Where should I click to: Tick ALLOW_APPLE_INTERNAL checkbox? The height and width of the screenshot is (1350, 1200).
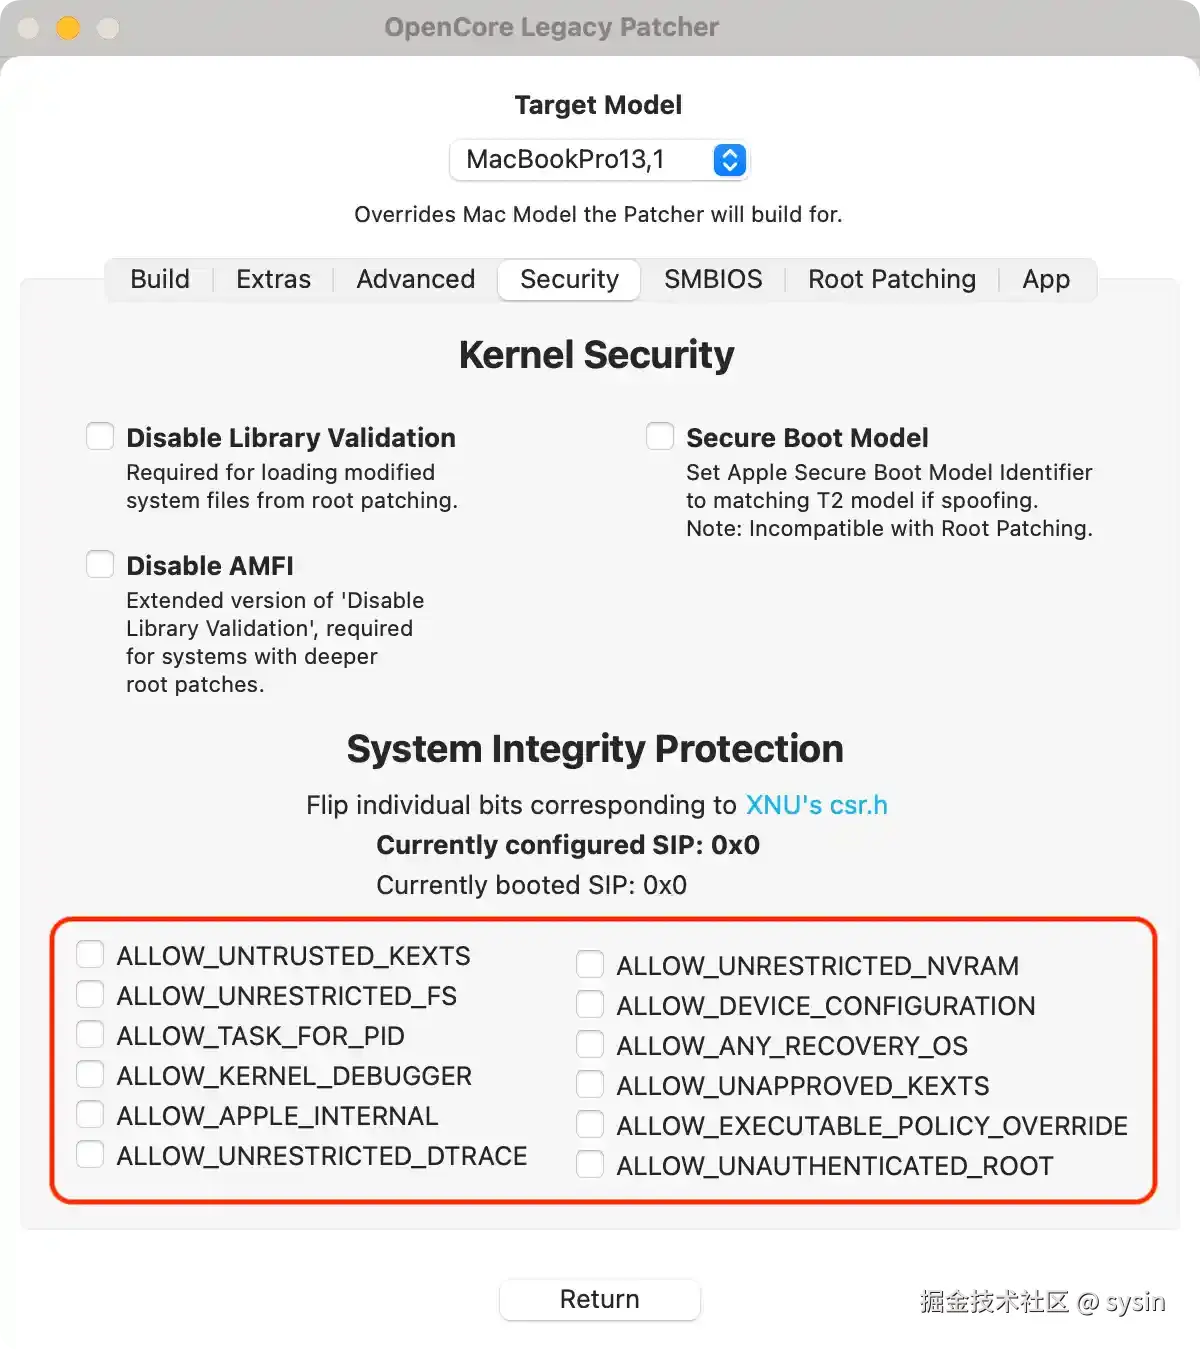pyautogui.click(x=91, y=1115)
